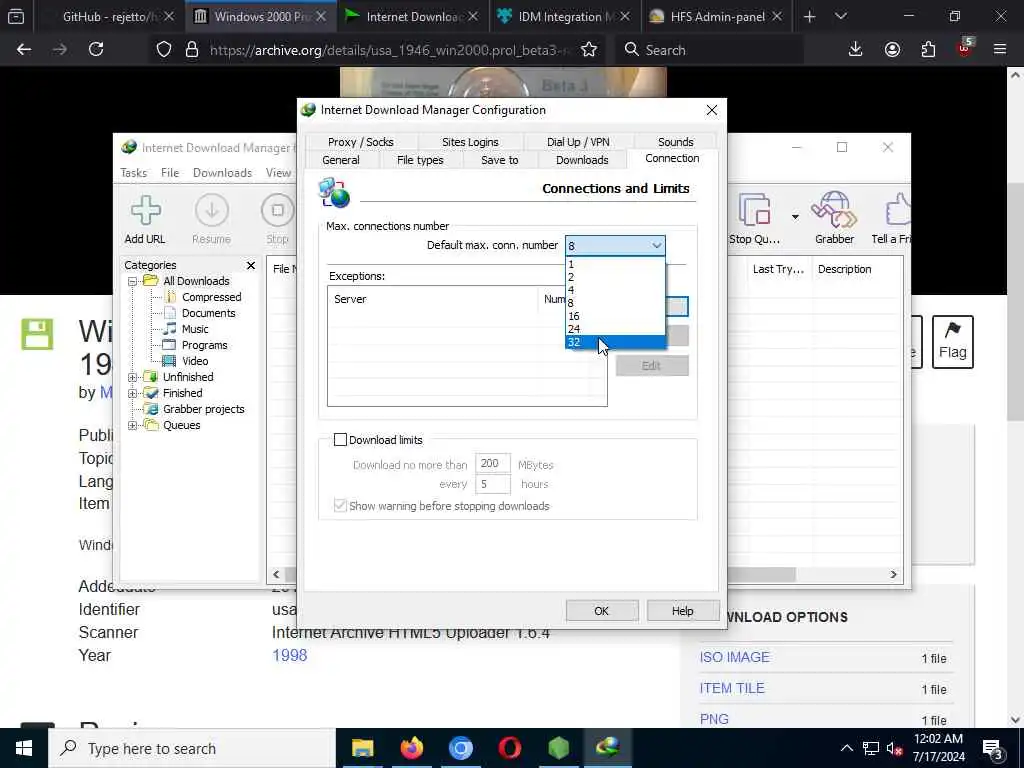Viewport: 1024px width, 768px height.
Task: Open PNG download link
Action: [x=714, y=719]
